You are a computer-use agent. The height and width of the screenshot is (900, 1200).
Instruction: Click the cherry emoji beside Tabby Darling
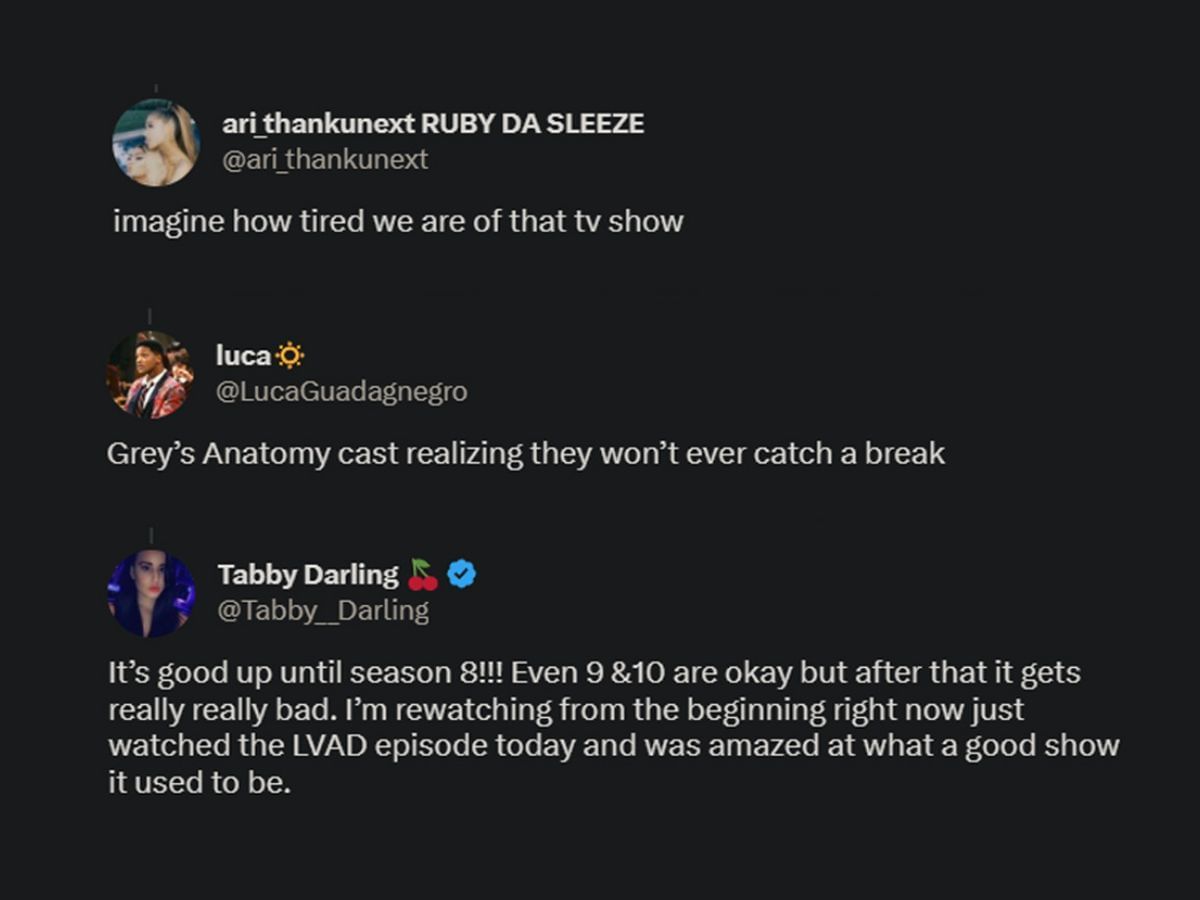point(423,574)
